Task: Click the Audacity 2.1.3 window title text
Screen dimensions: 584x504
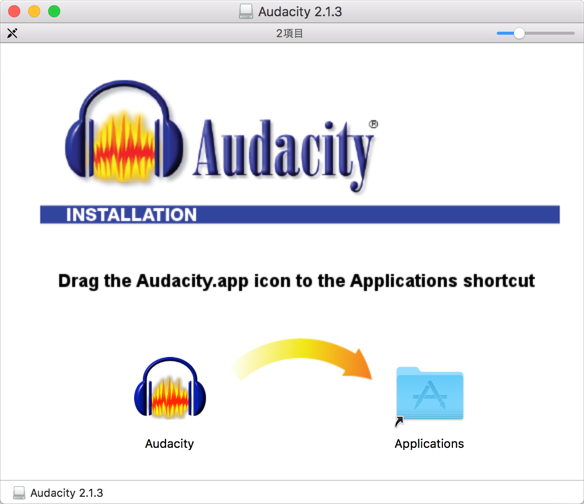Action: pyautogui.click(x=300, y=12)
